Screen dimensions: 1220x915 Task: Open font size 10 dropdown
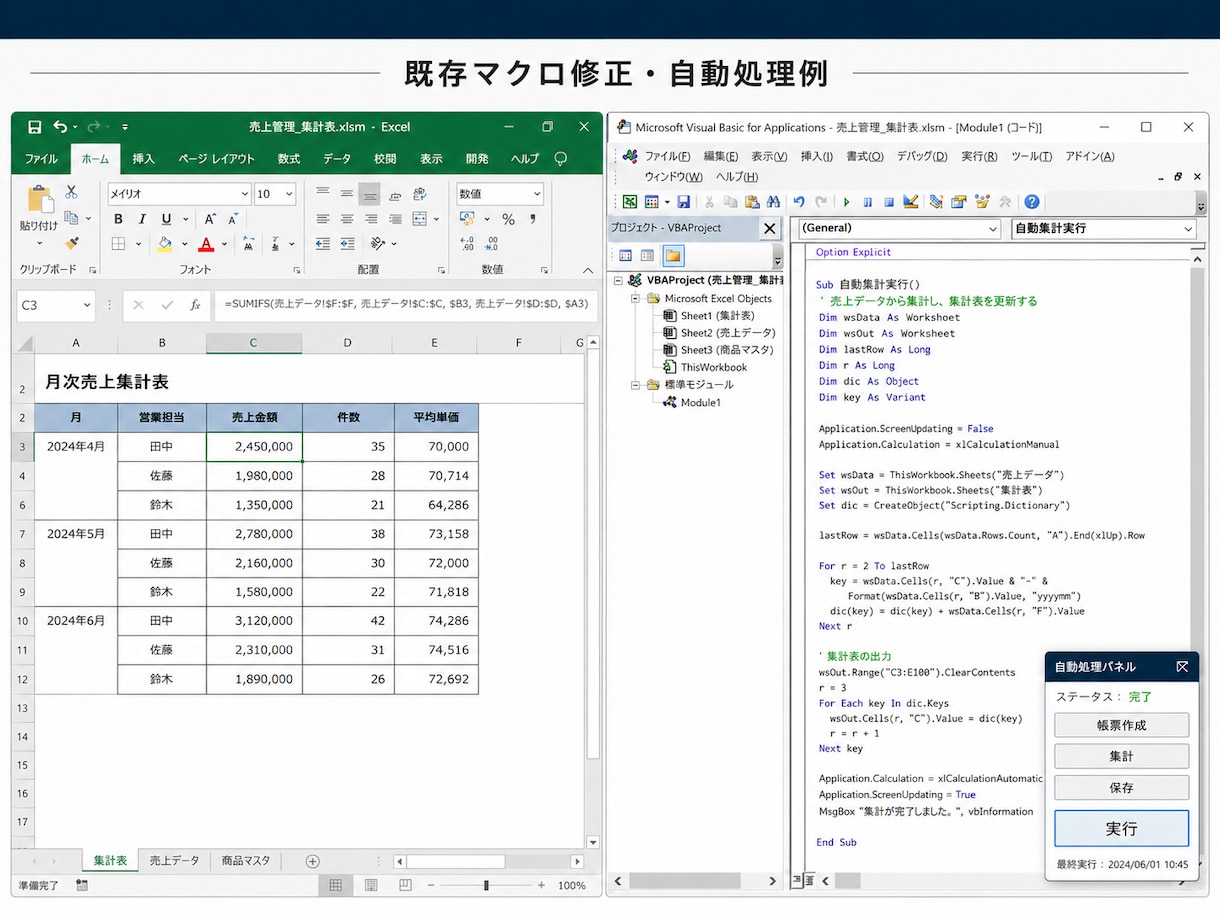(x=290, y=194)
